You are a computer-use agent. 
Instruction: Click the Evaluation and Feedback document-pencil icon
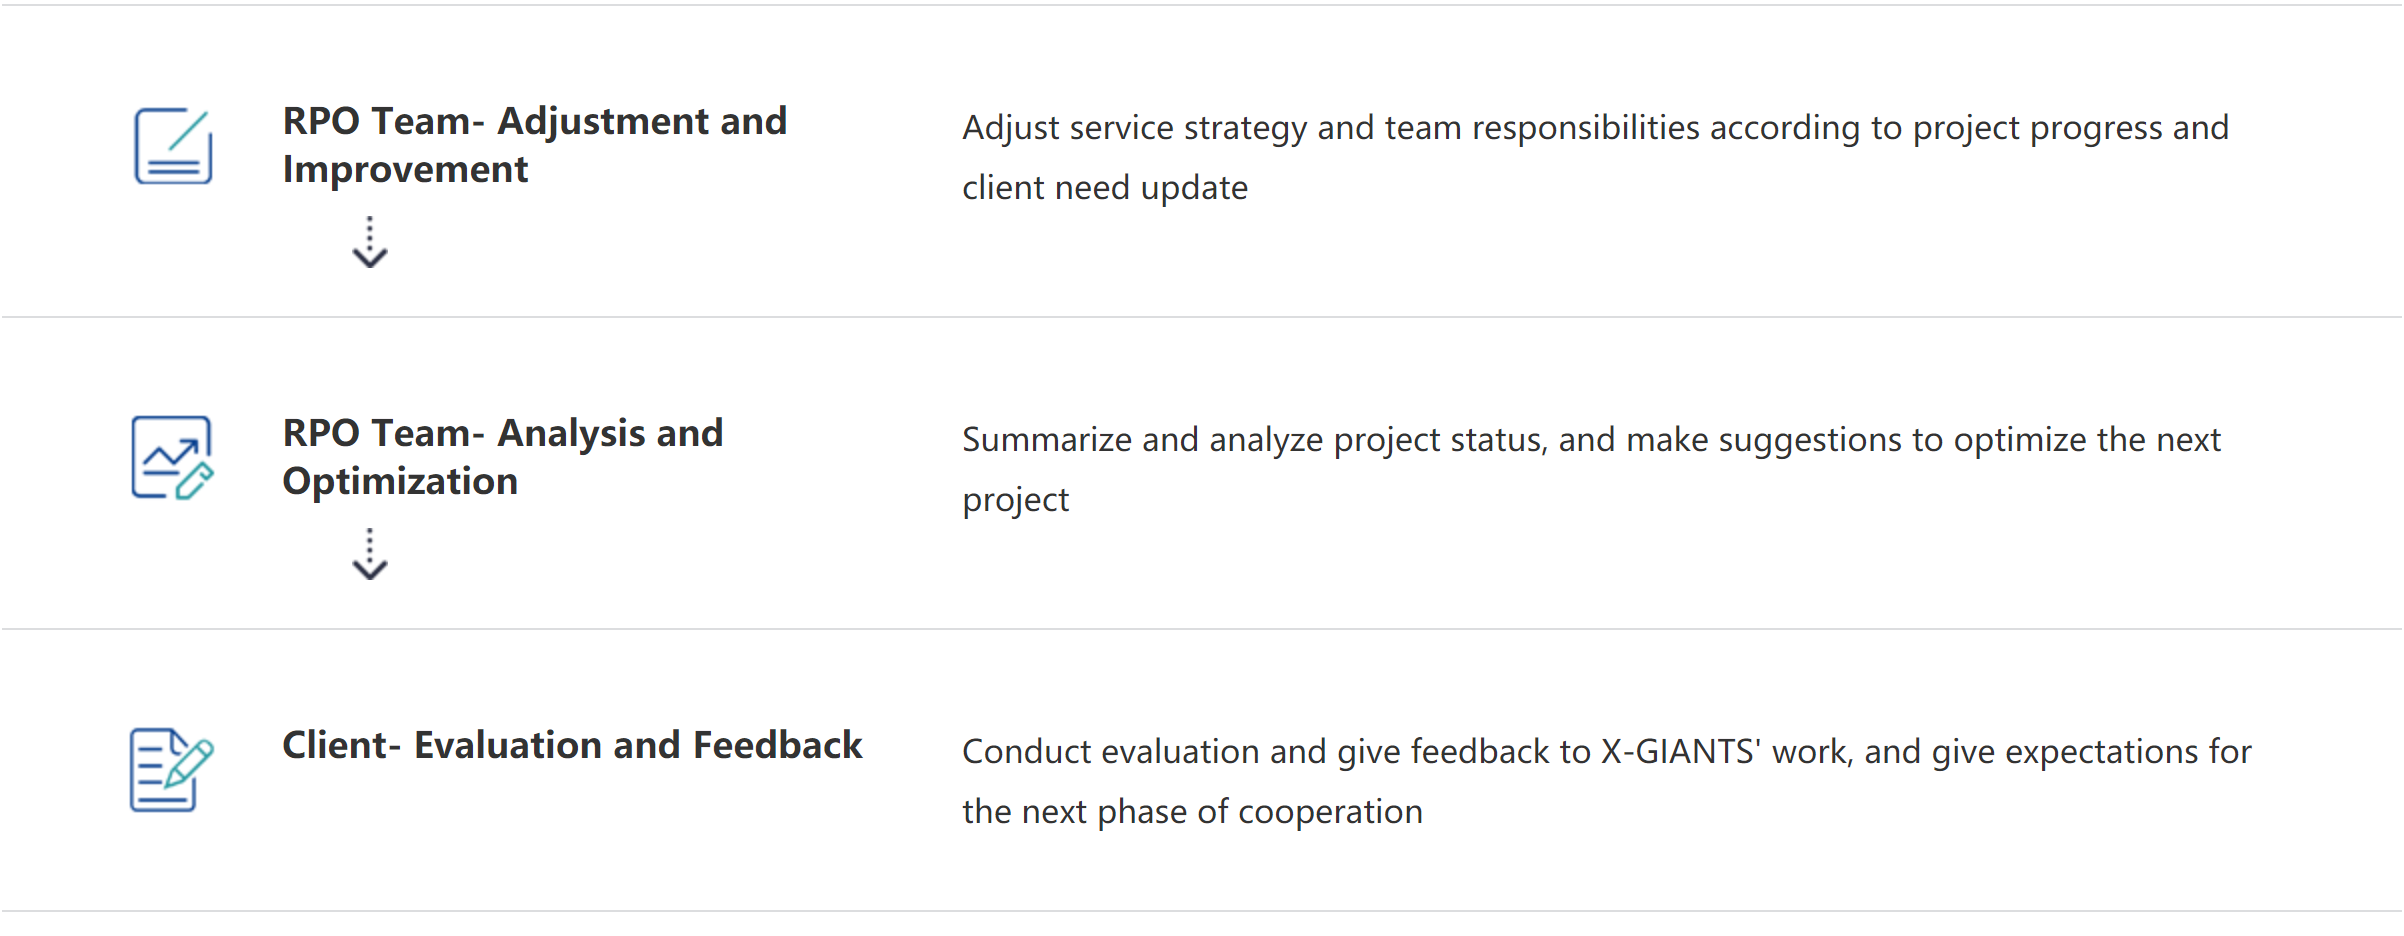[172, 769]
